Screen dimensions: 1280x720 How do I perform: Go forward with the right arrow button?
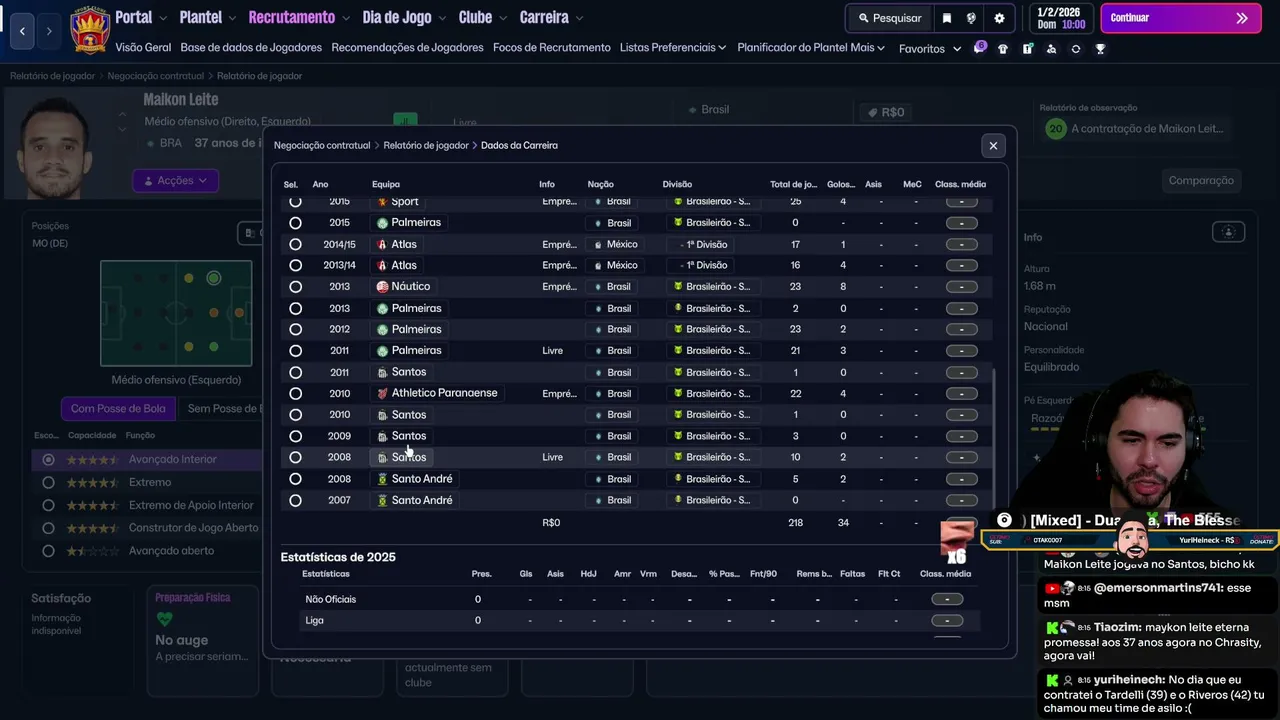[x=48, y=31]
